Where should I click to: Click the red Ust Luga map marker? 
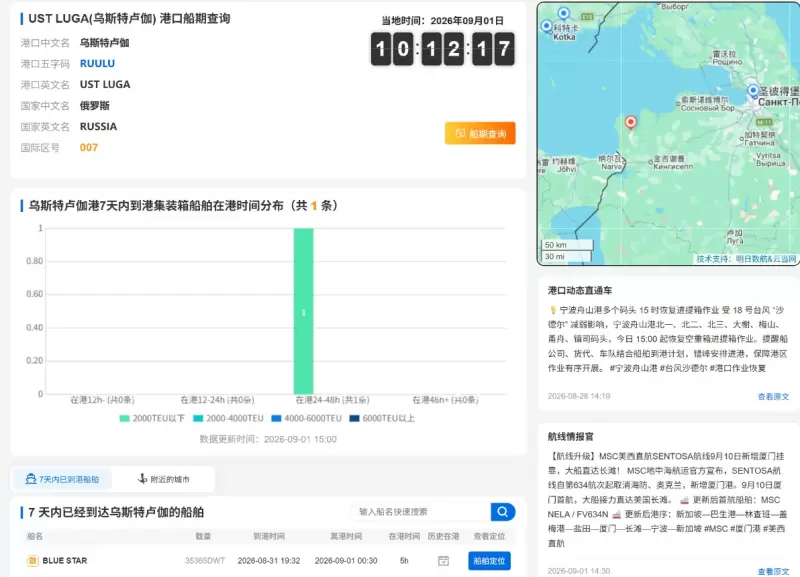[x=631, y=122]
